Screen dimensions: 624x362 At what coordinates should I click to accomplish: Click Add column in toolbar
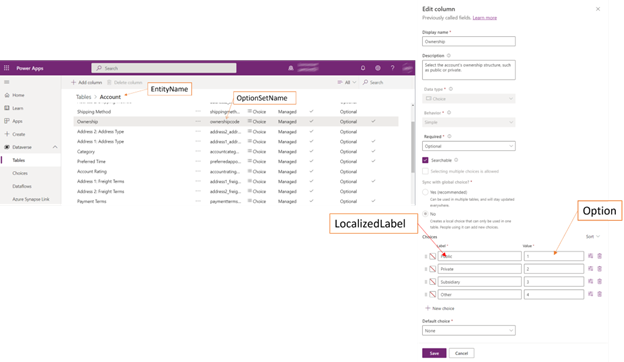(86, 82)
